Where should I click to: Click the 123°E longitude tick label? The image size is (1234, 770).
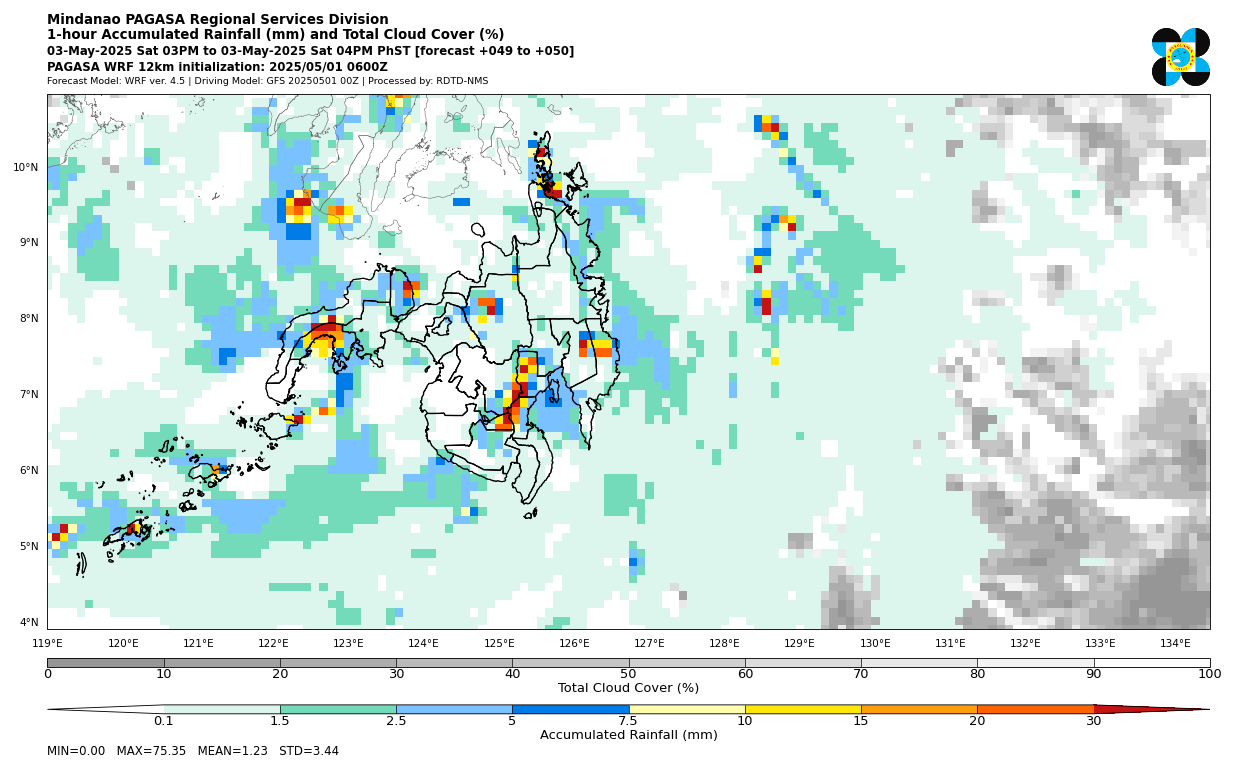pos(348,644)
